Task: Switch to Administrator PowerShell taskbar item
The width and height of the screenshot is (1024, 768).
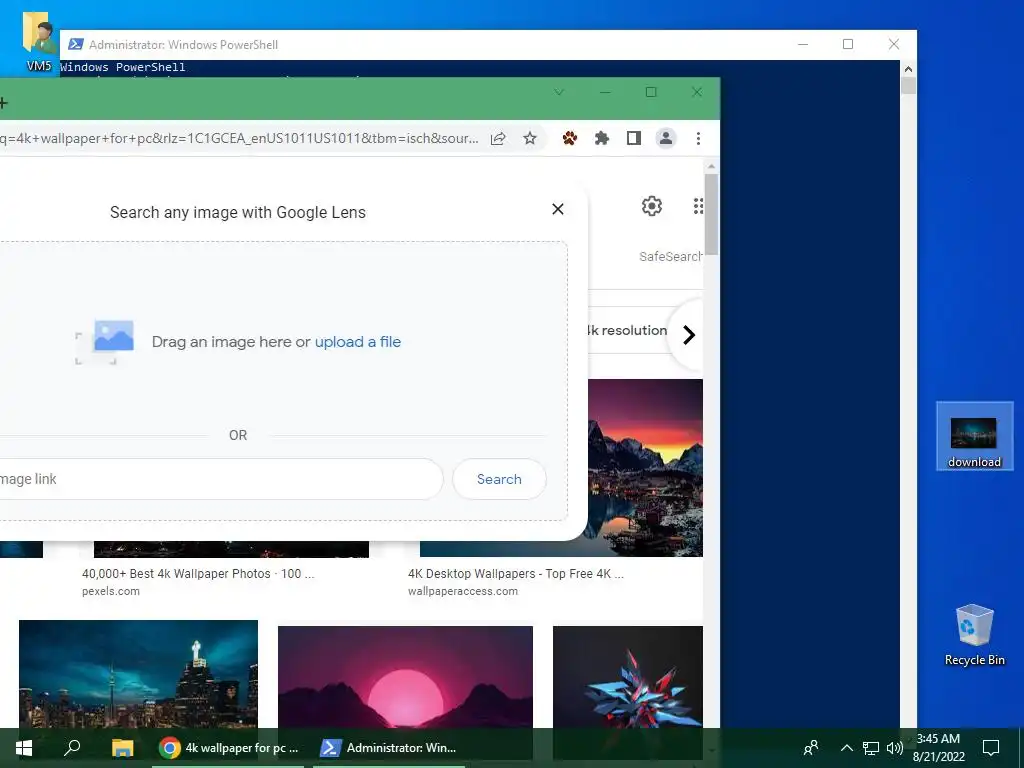Action: (x=389, y=748)
